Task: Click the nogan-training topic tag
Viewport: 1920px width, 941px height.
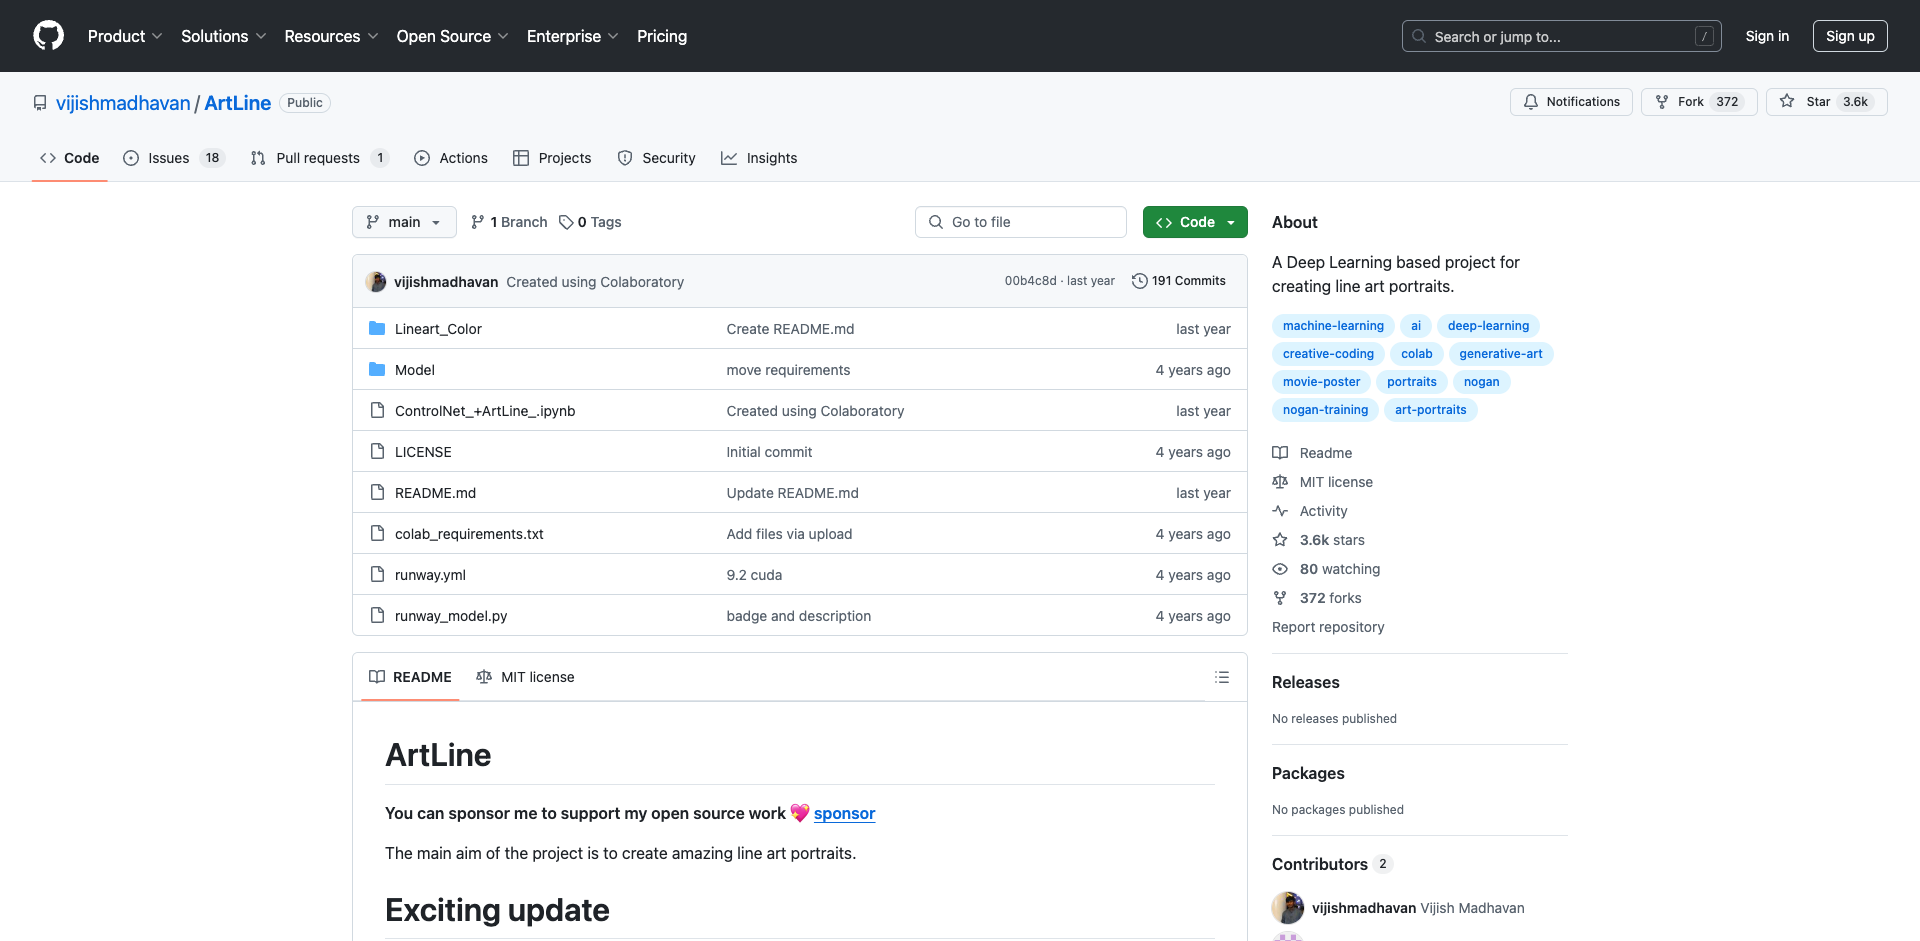Action: click(x=1325, y=410)
